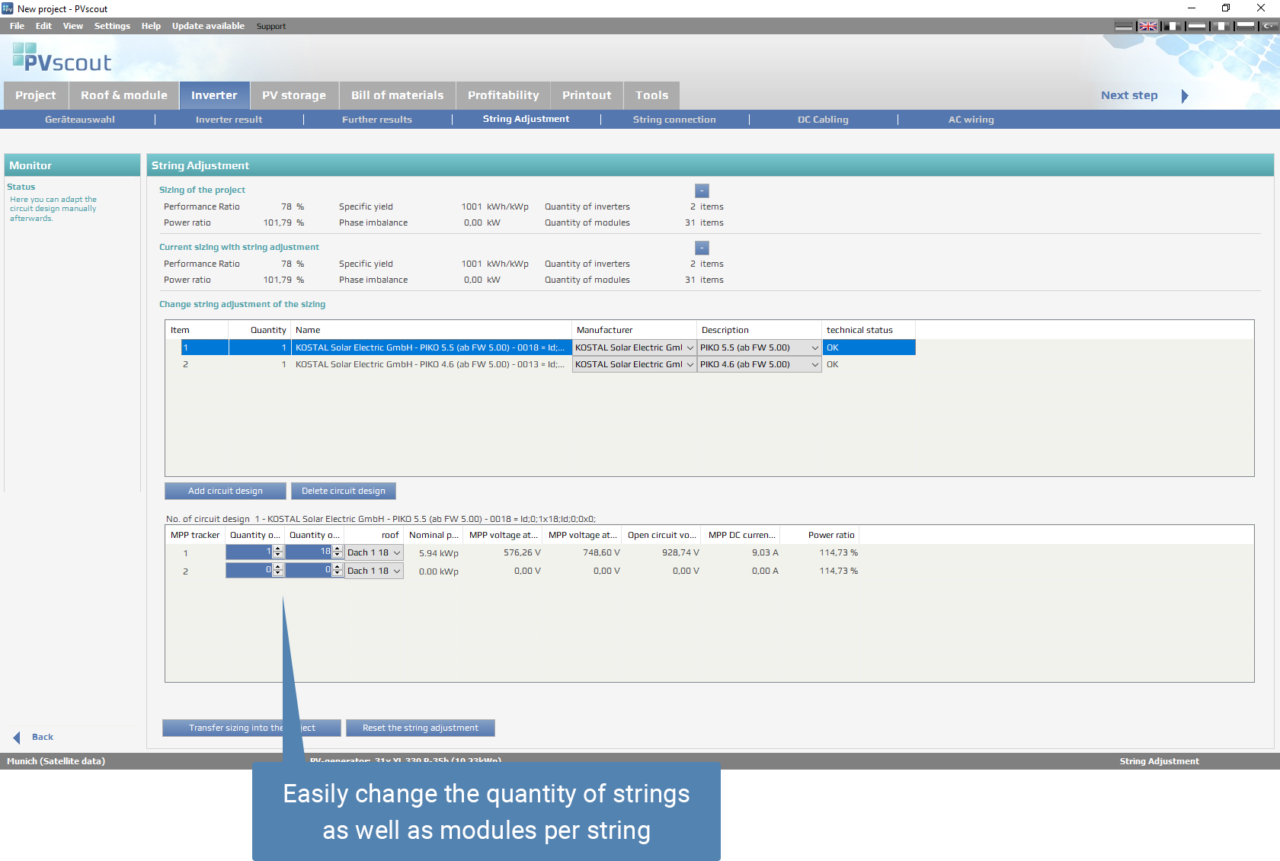Image resolution: width=1280 pixels, height=861 pixels.
Task: Open Description dropdown showing PIKO 4.6
Action: click(x=759, y=365)
